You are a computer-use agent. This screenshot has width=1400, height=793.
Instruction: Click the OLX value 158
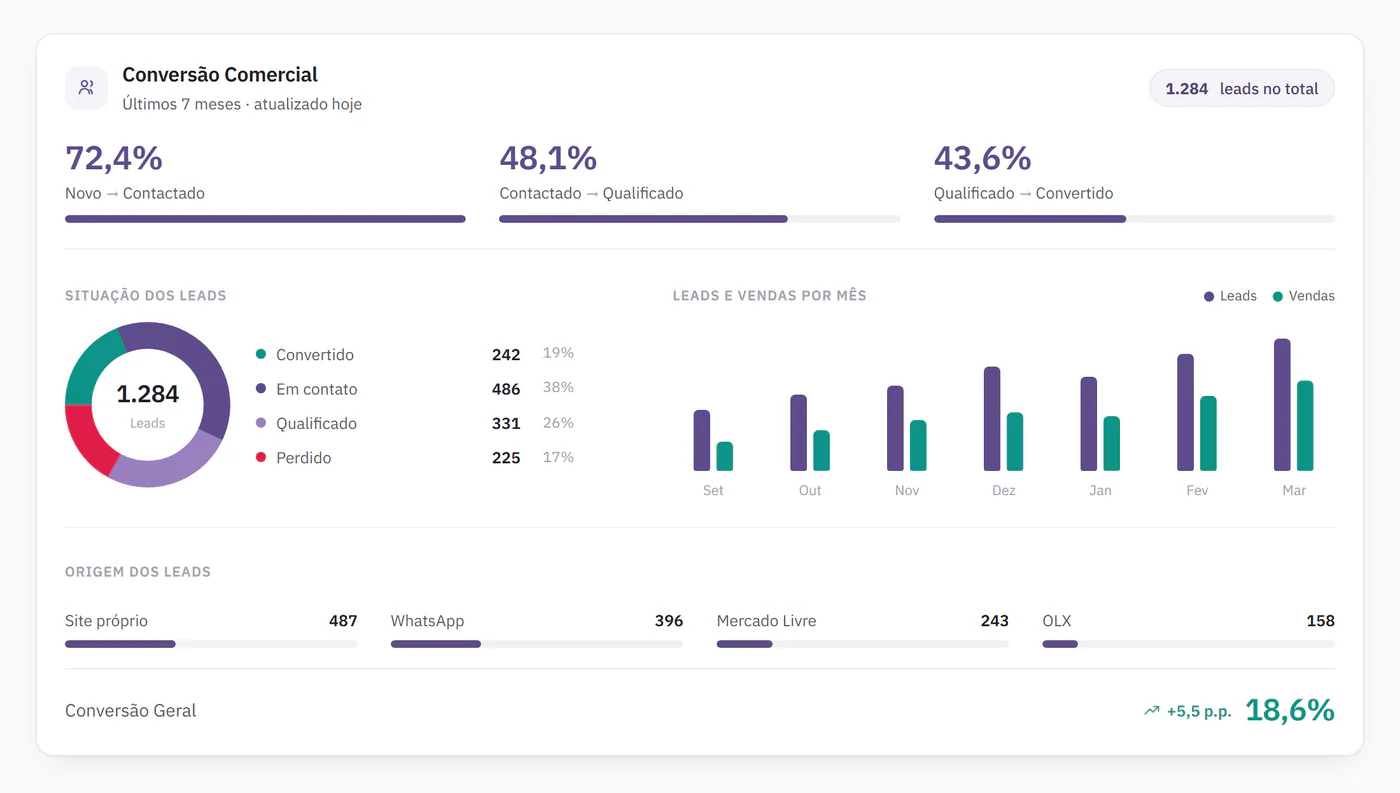click(1321, 621)
